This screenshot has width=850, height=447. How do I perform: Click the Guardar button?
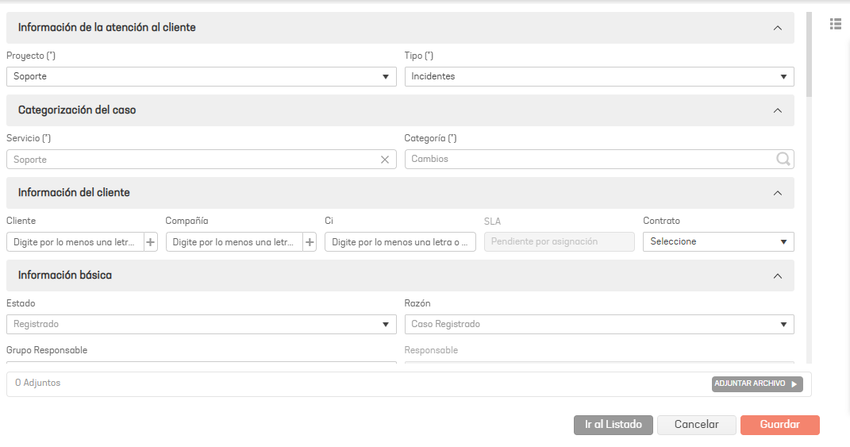click(780, 425)
